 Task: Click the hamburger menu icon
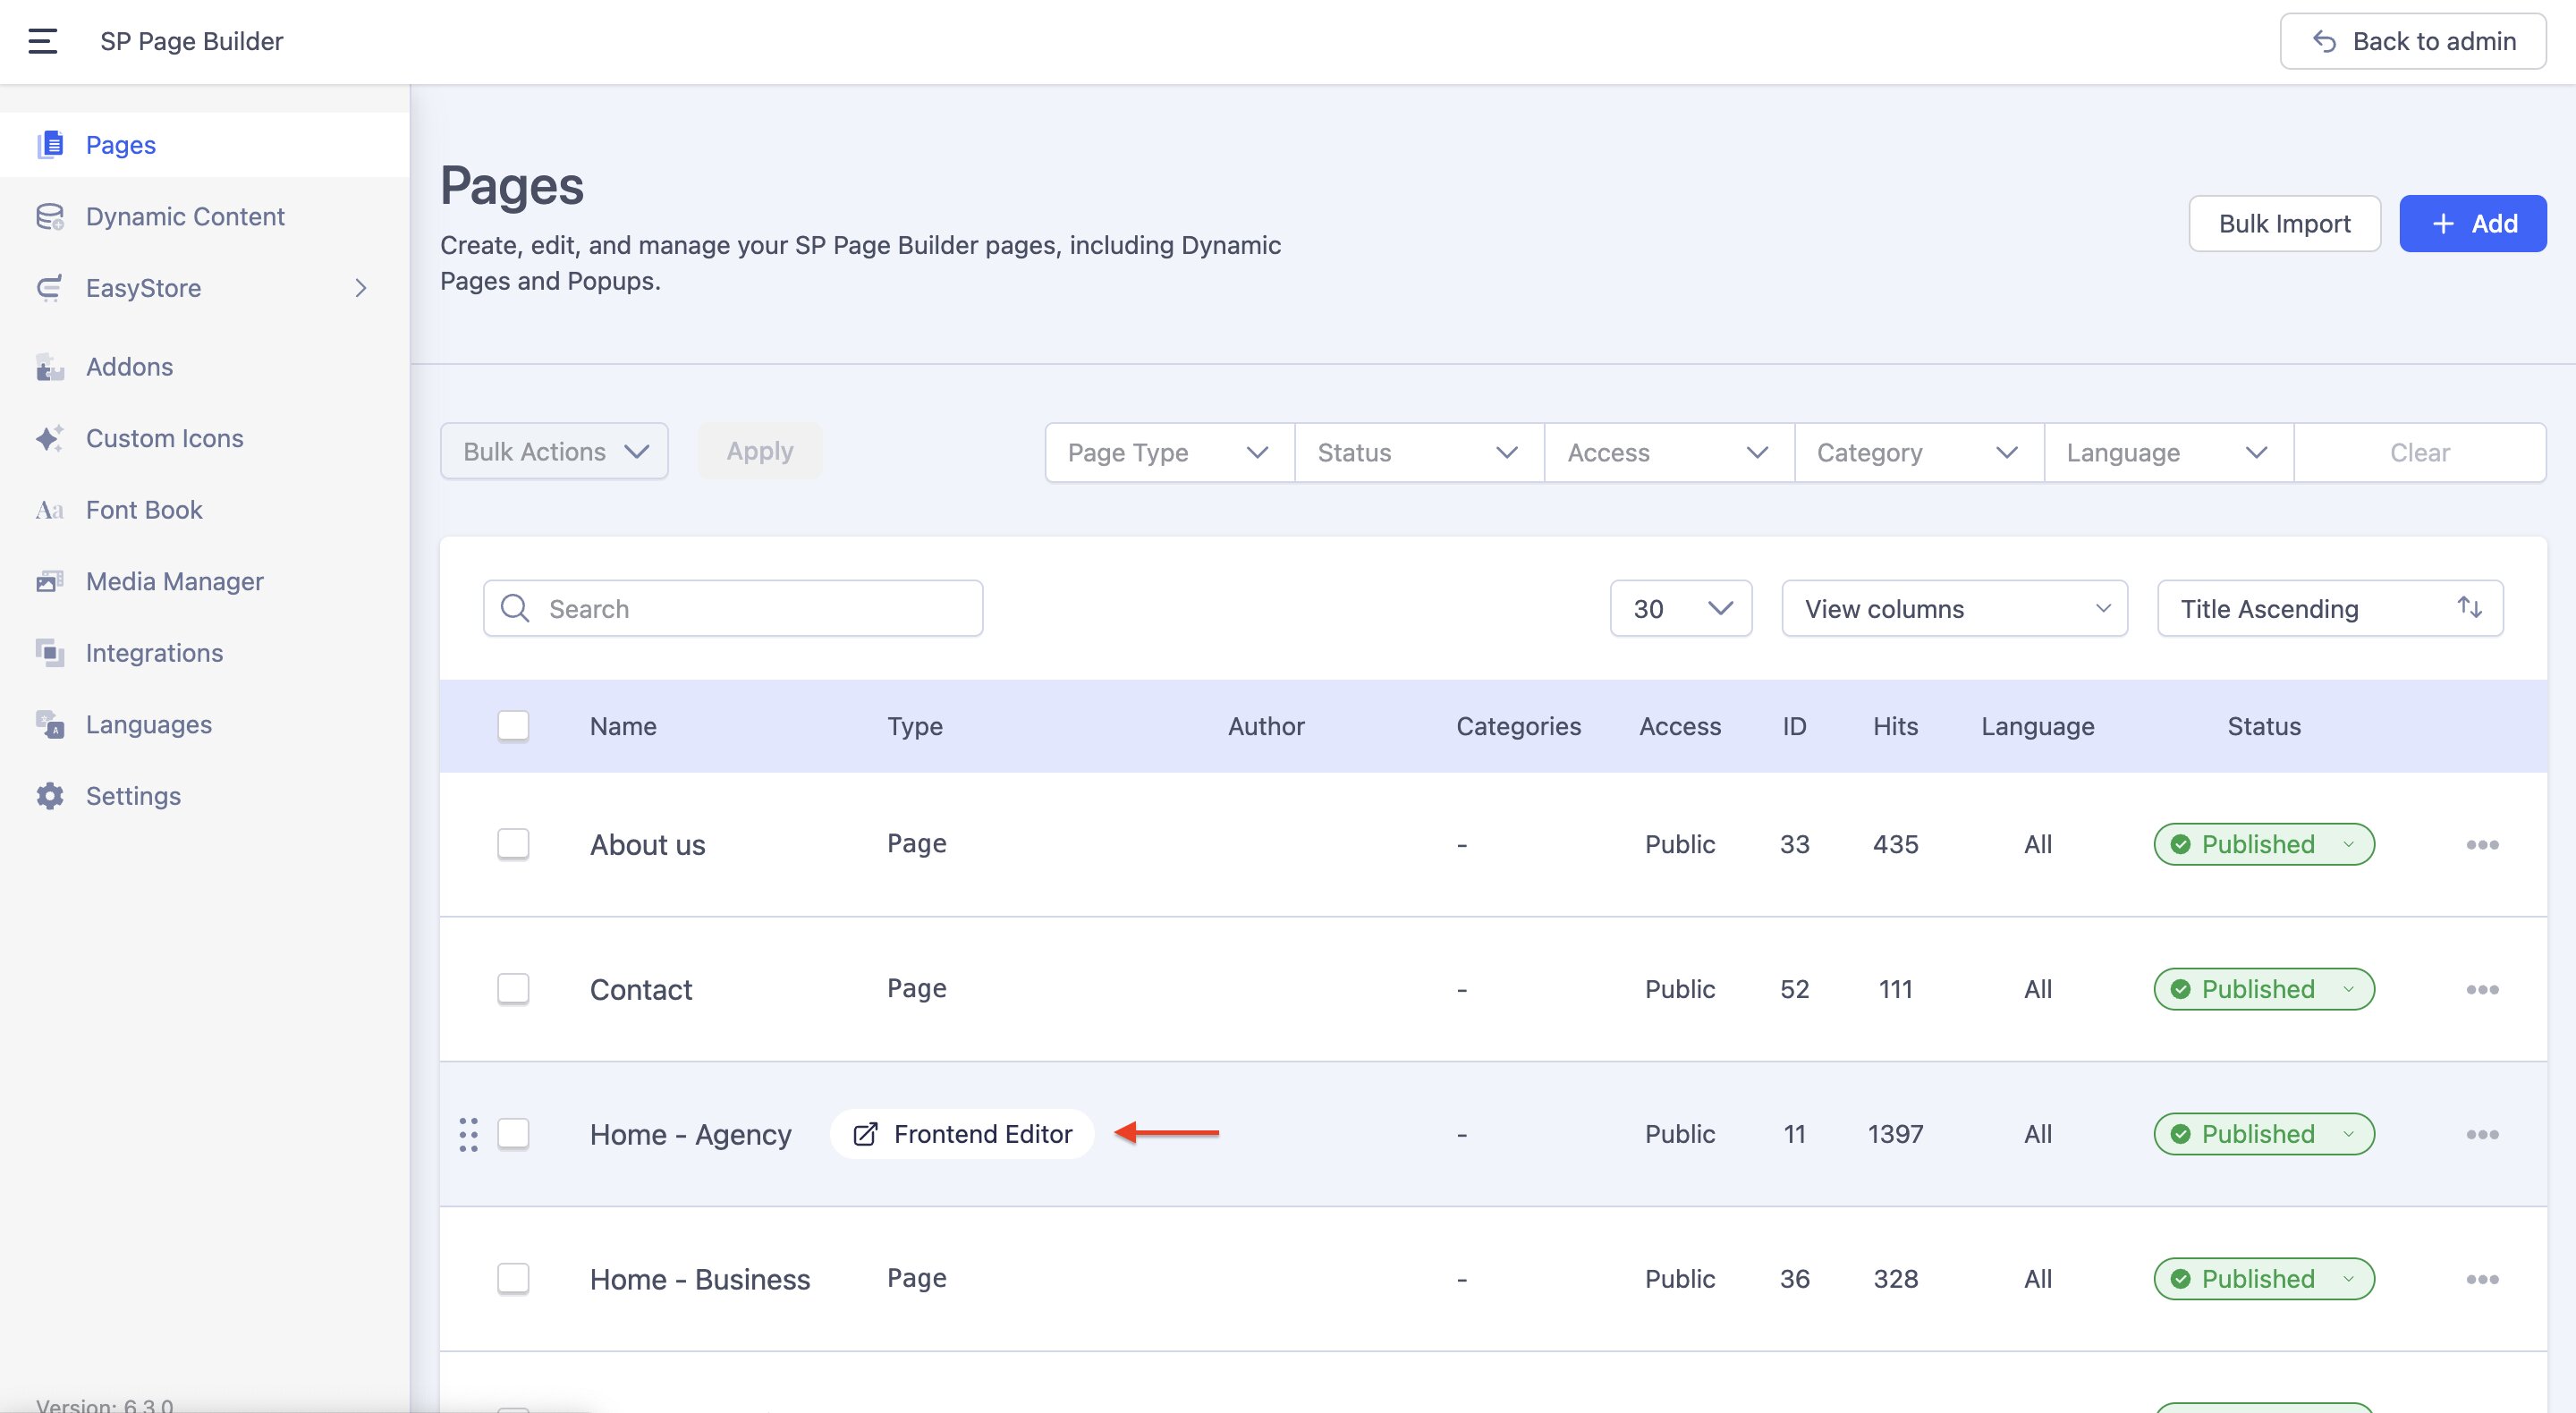click(42, 41)
